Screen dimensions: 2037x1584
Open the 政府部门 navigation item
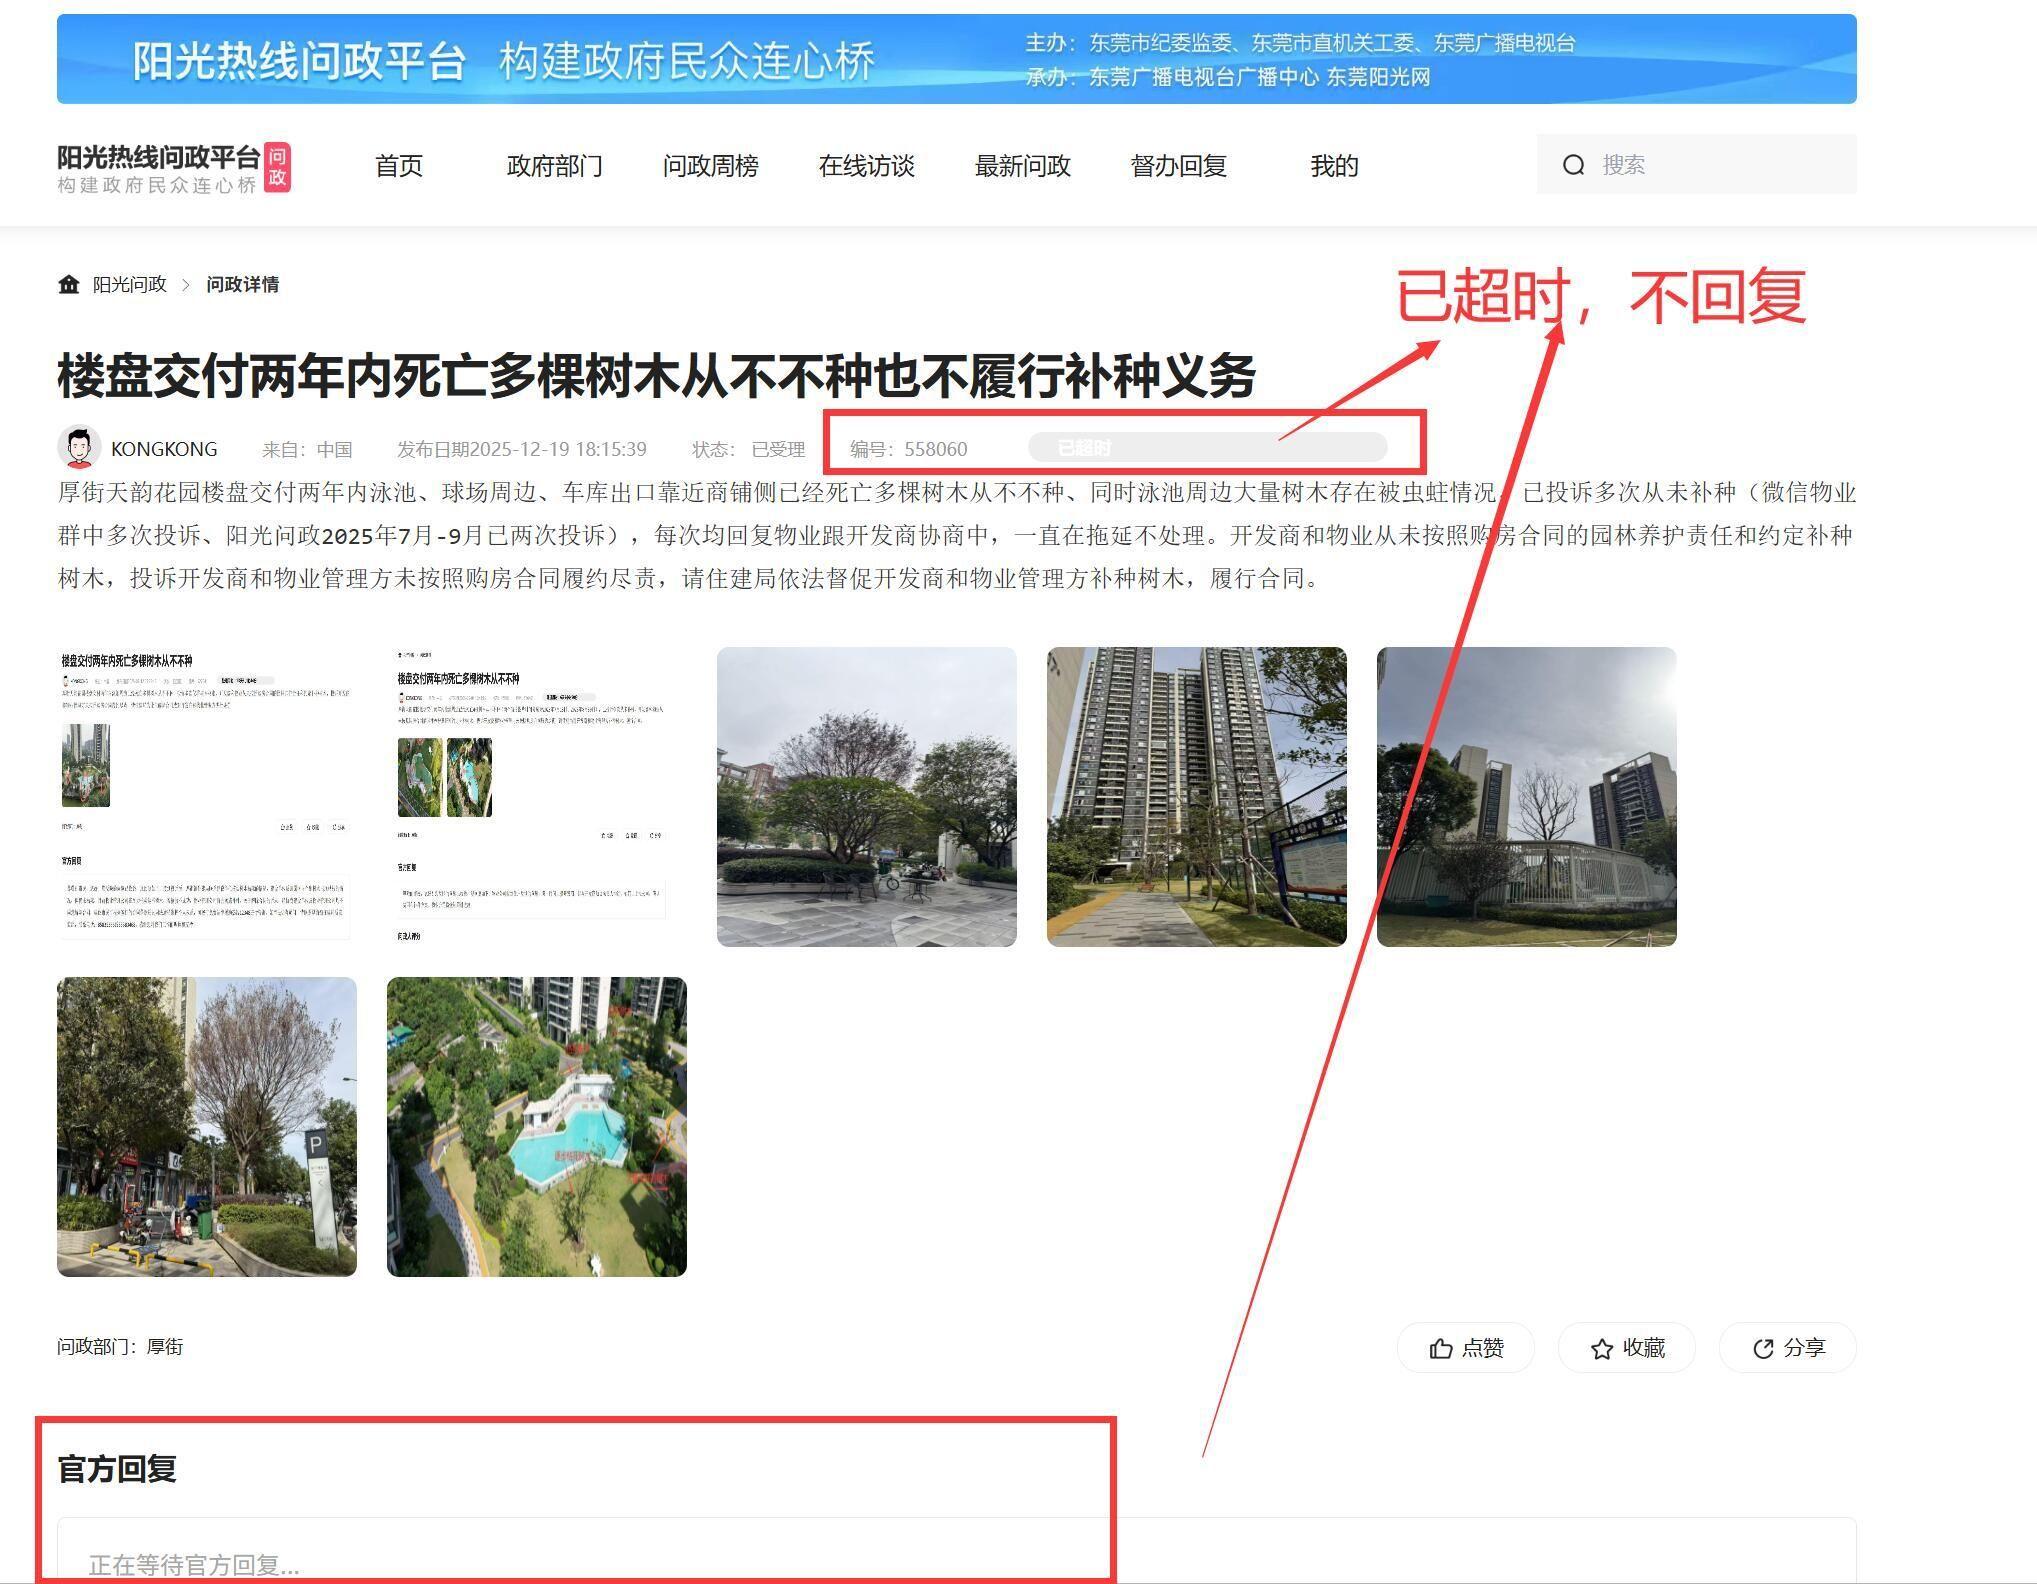(554, 166)
